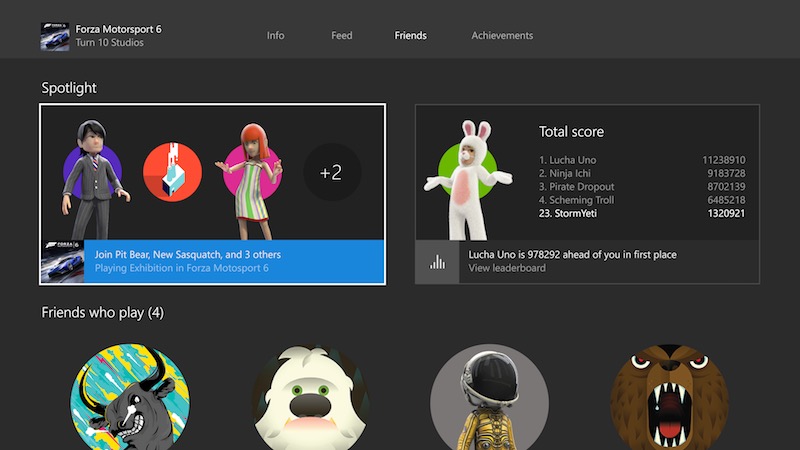The image size is (800, 450).
Task: Select leaderboard row 3. Pirate Dropout
Action: click(642, 187)
